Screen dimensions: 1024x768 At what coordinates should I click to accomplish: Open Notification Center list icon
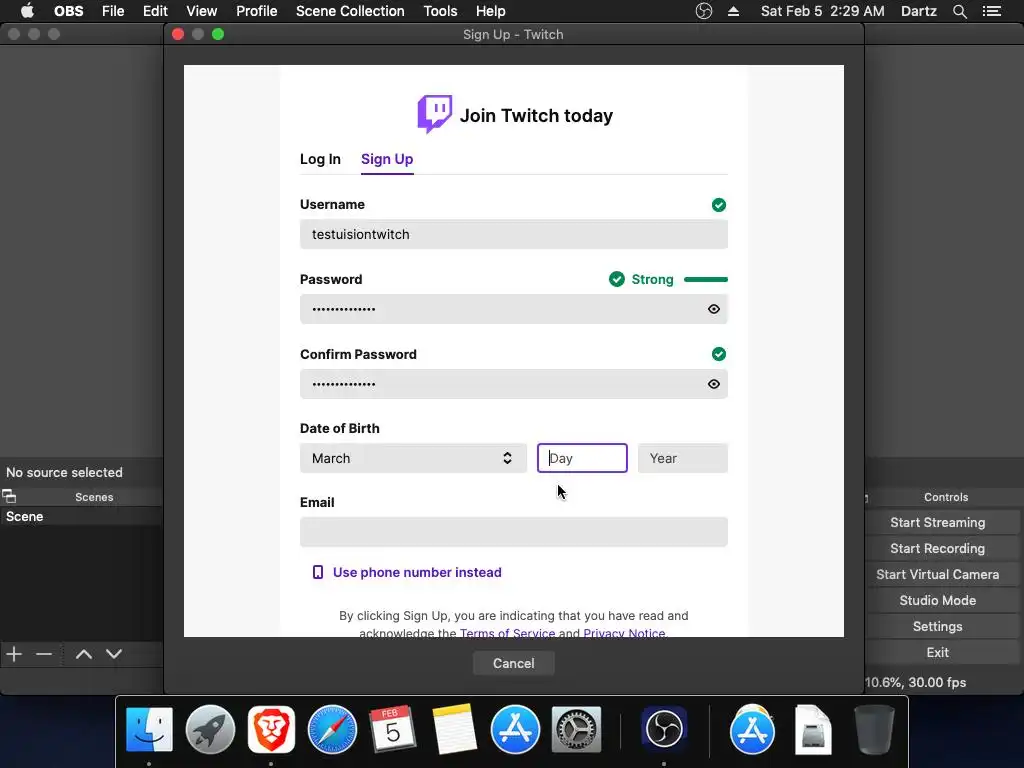(x=991, y=11)
